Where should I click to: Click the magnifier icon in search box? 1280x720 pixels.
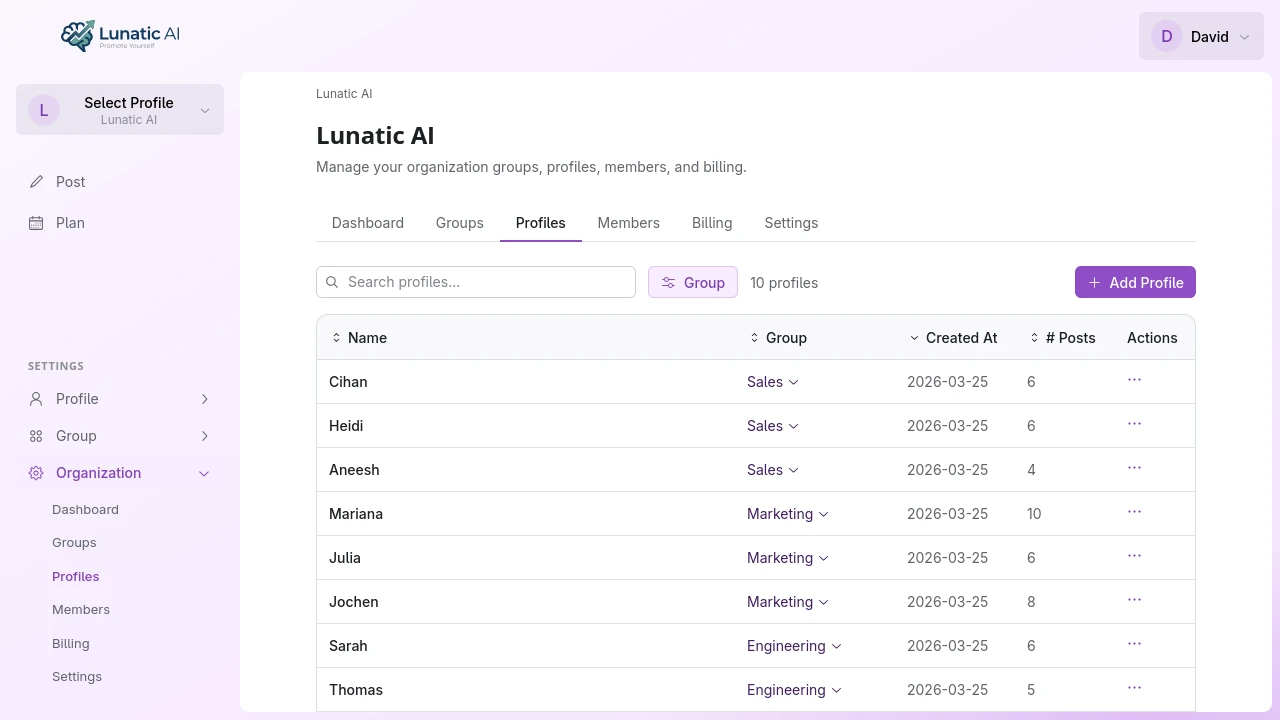tap(332, 282)
